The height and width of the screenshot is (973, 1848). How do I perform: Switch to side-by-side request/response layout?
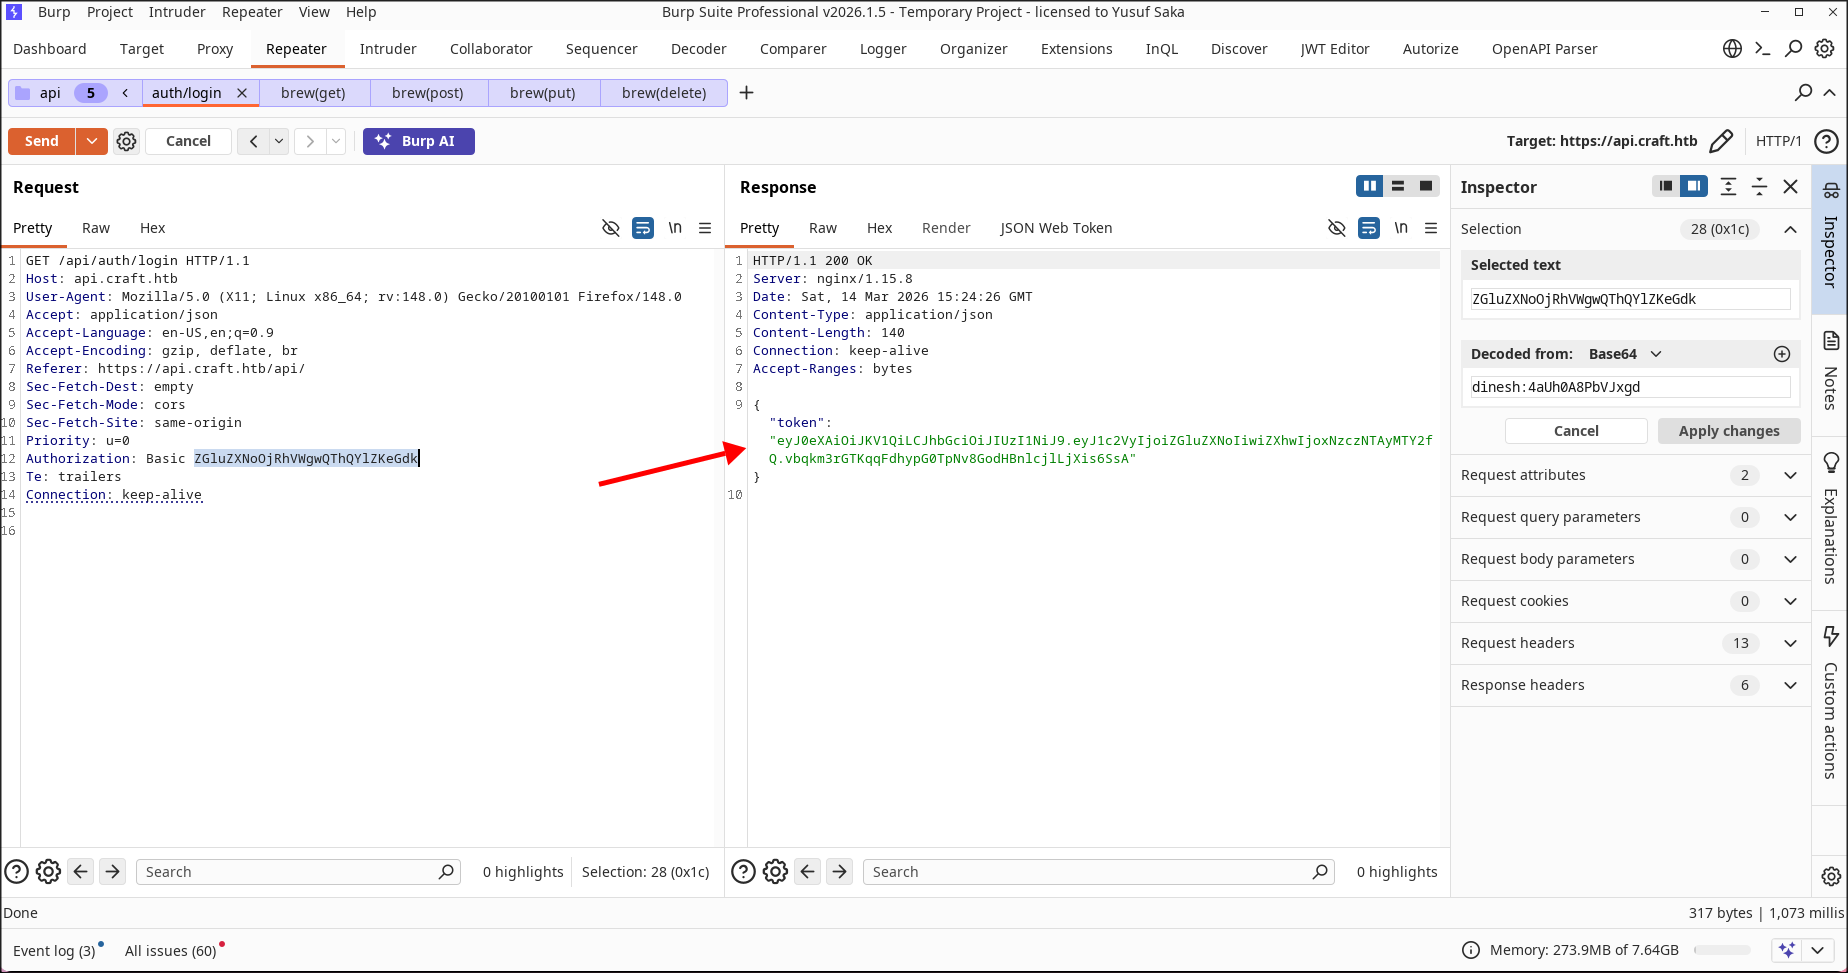coord(1370,186)
